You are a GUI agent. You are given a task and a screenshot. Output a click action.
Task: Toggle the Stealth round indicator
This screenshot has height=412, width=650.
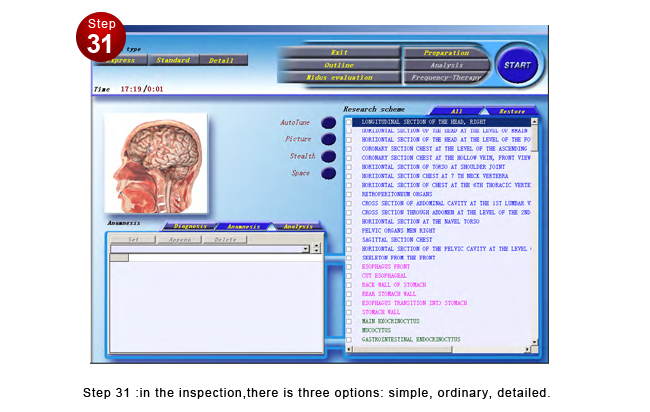click(x=328, y=156)
